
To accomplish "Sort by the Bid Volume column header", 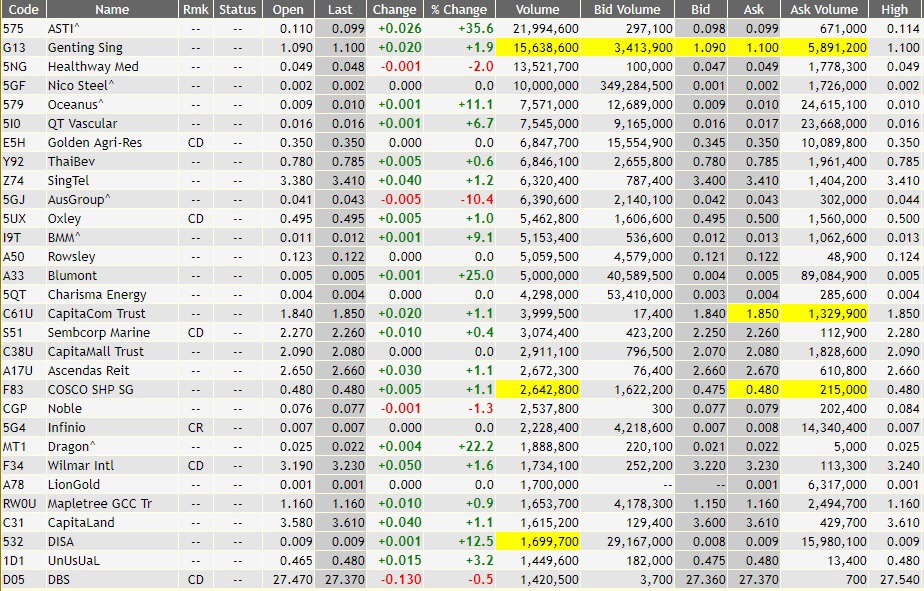I will pos(627,9).
